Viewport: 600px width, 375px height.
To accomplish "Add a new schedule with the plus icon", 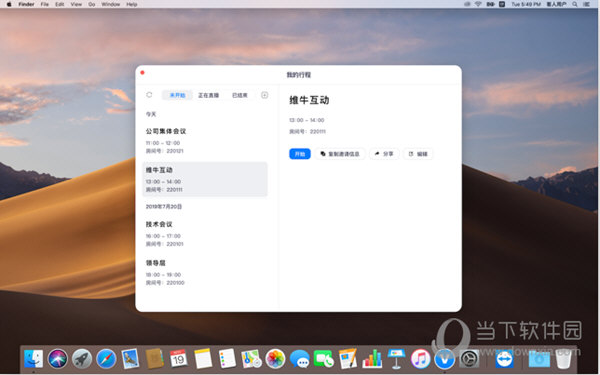I will click(x=264, y=95).
